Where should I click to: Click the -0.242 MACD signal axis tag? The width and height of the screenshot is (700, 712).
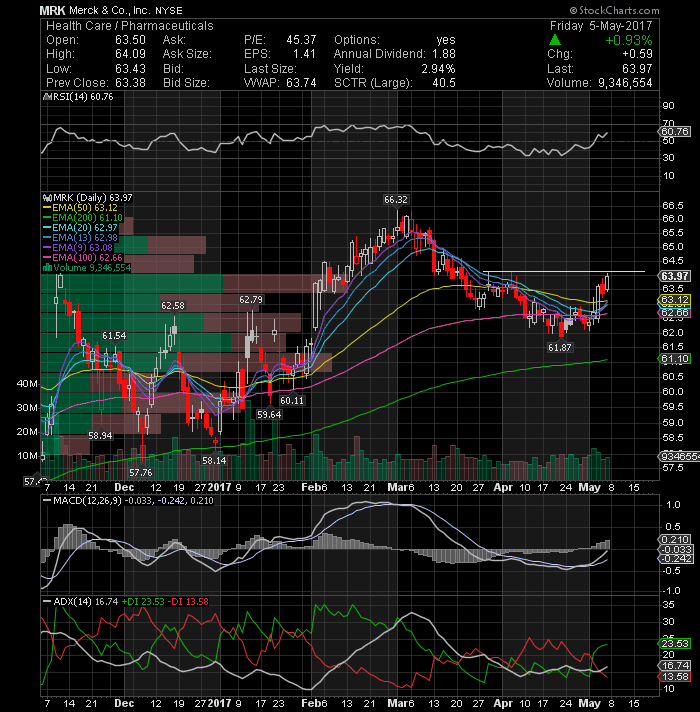pos(675,559)
